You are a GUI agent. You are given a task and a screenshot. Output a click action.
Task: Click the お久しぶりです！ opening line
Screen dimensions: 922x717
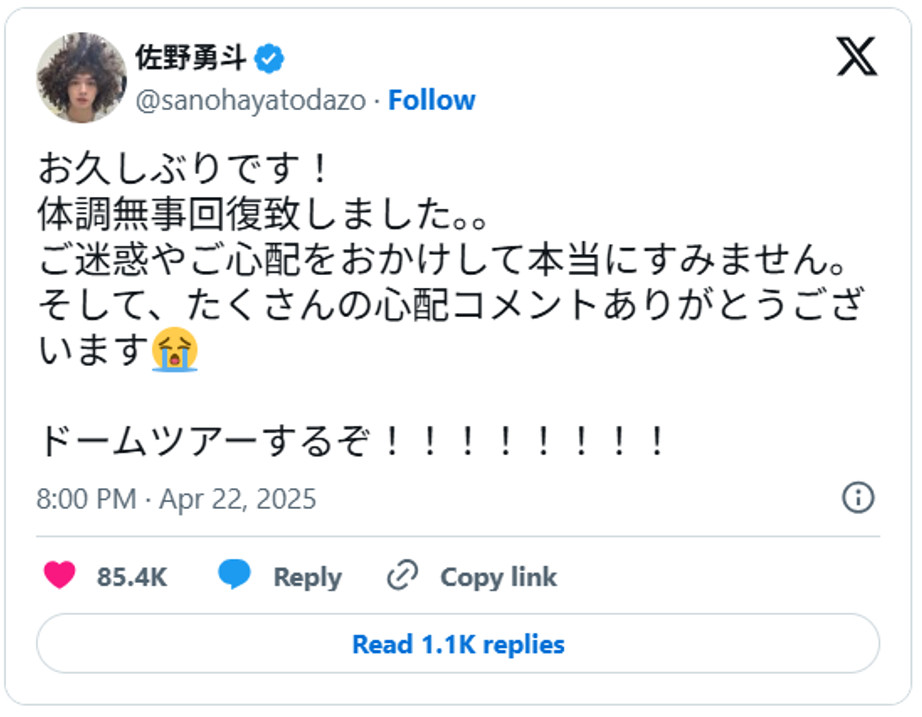185,168
